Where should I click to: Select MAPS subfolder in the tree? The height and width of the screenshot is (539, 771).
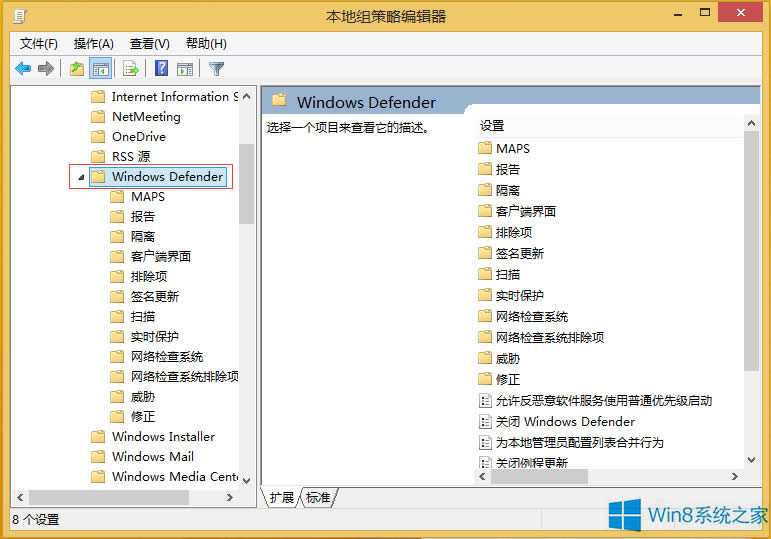point(148,197)
